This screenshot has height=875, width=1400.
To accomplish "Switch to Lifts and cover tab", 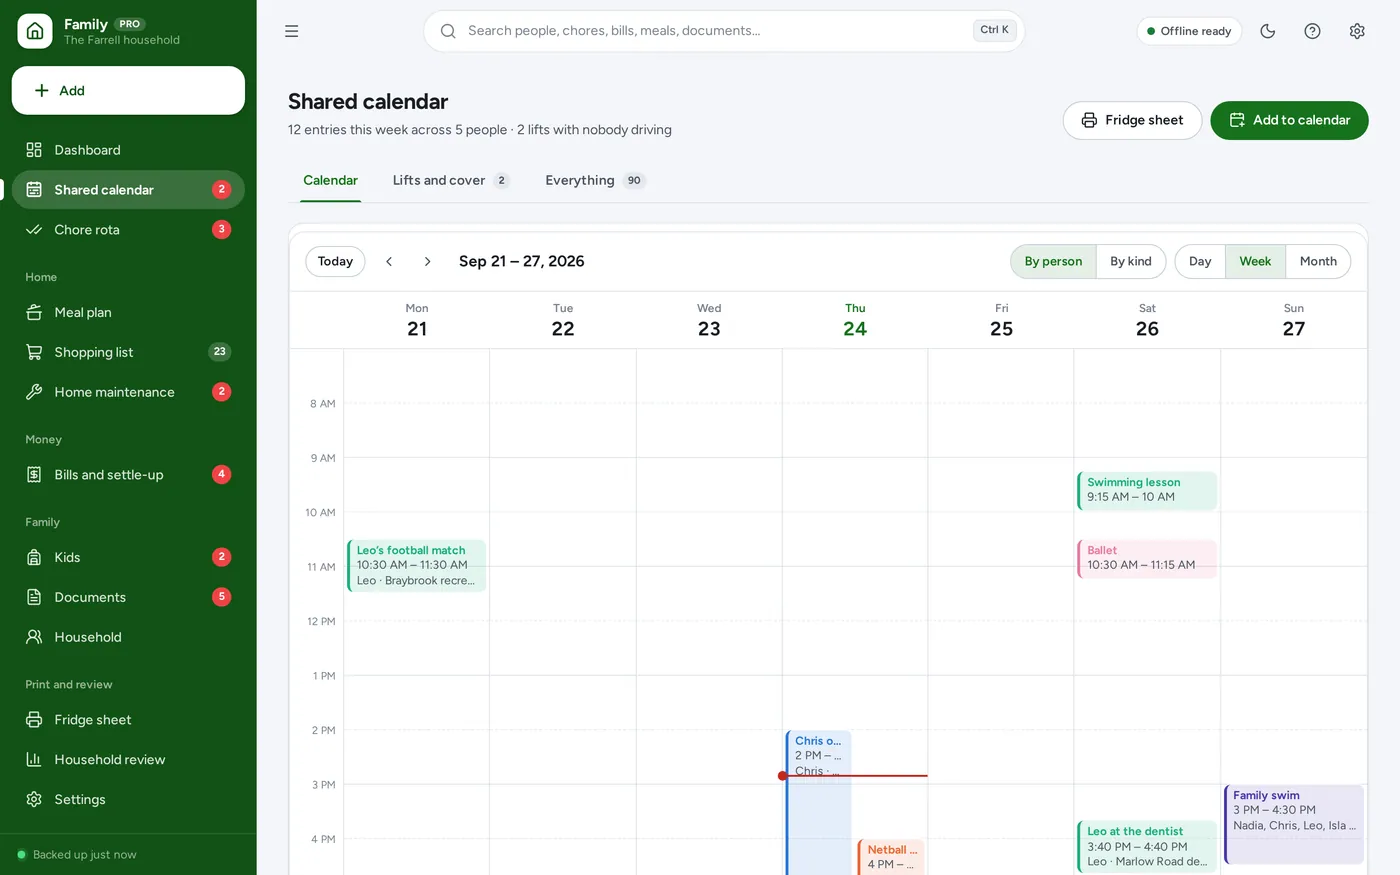I will coord(451,181).
